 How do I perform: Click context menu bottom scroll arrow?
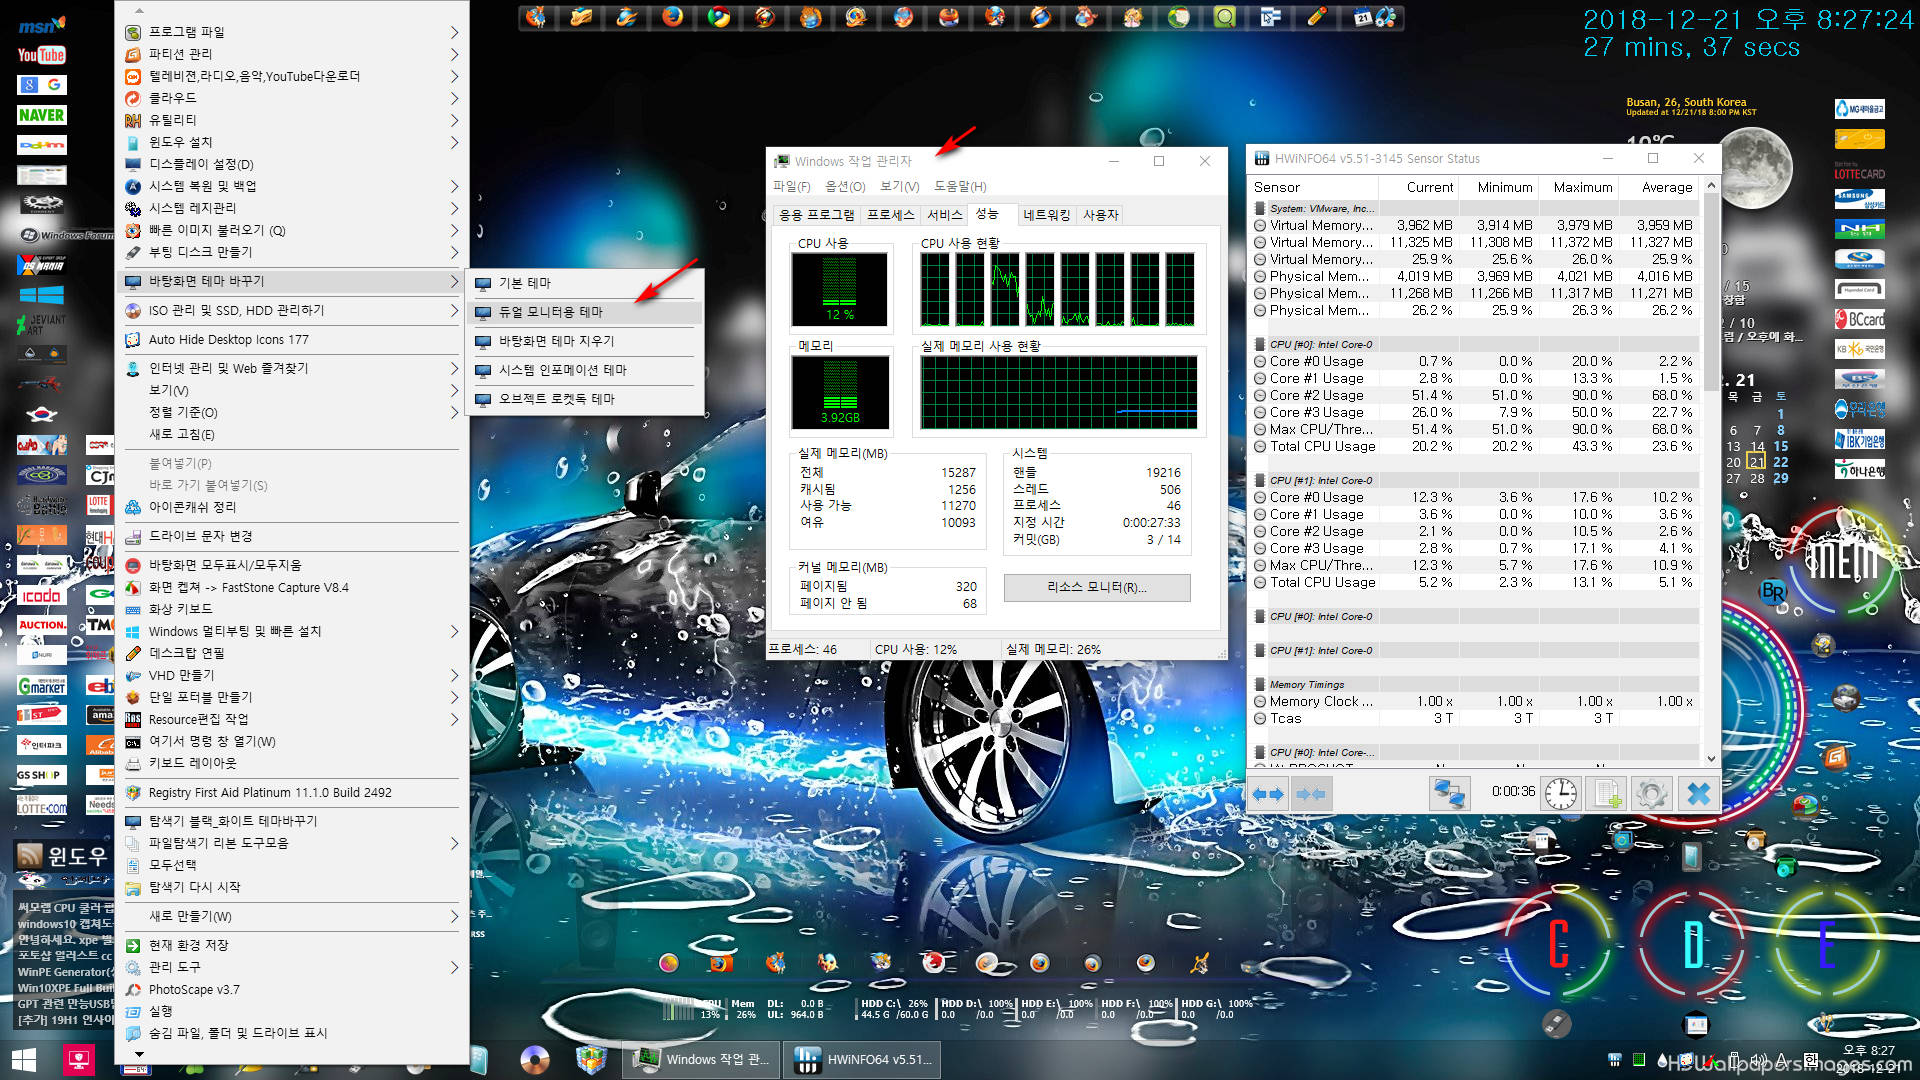(139, 1054)
